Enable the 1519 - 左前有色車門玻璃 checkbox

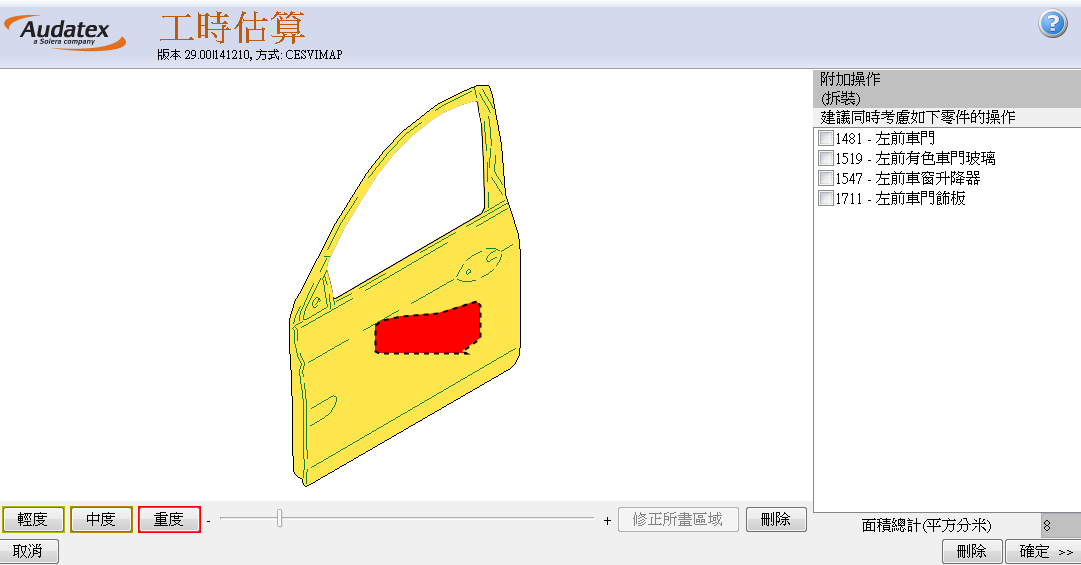[x=826, y=158]
